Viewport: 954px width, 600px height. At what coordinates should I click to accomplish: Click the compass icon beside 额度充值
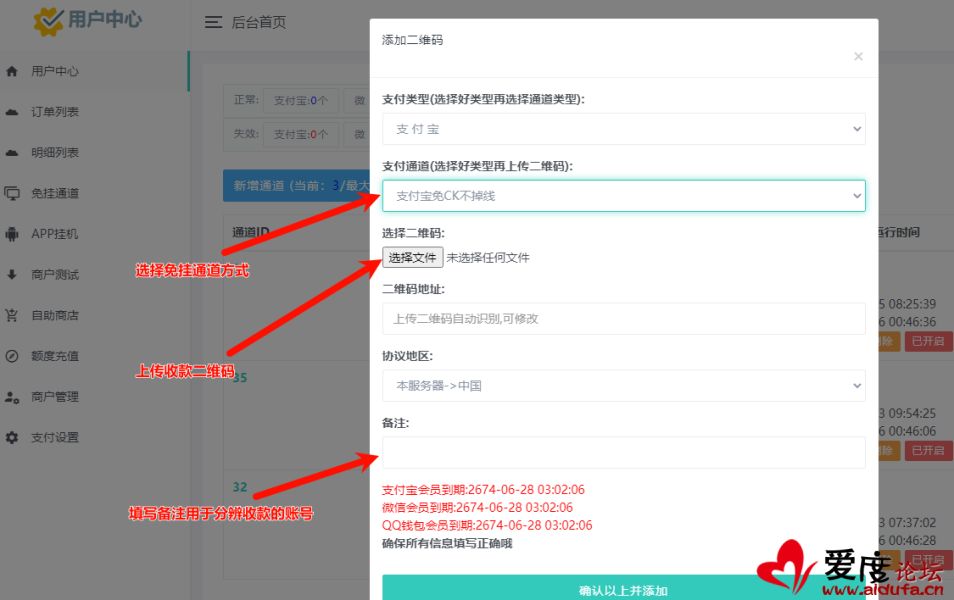12,356
